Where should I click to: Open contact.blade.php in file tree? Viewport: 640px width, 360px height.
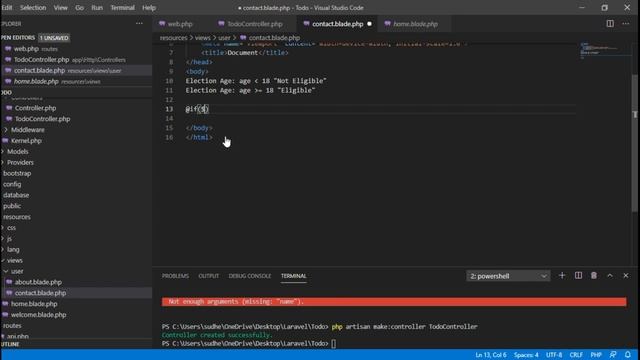pos(76,293)
